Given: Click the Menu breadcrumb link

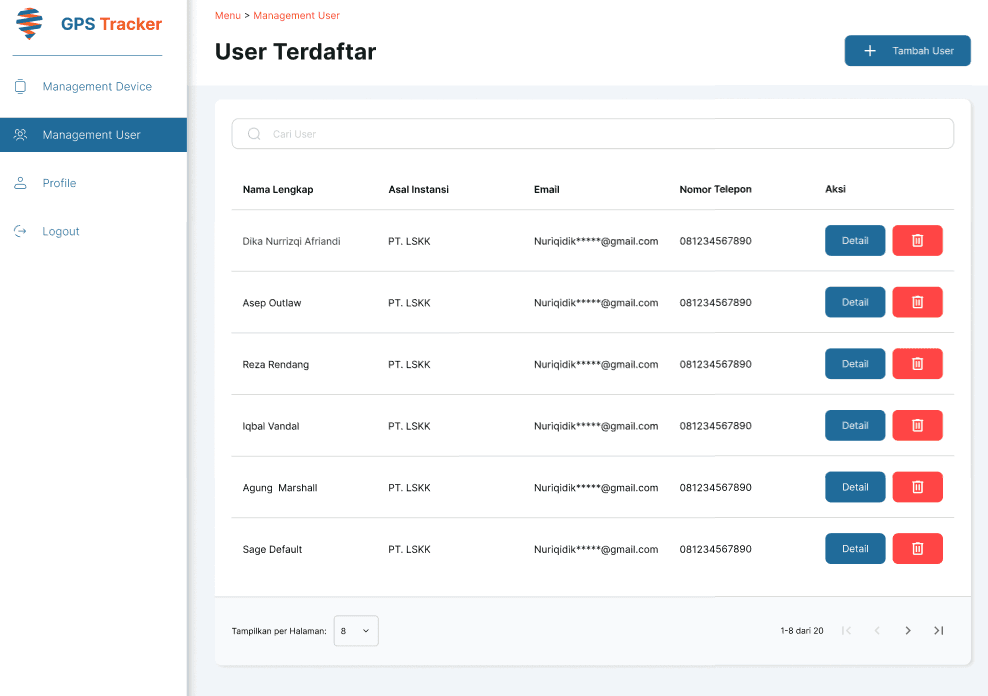Looking at the screenshot, I should pyautogui.click(x=227, y=16).
